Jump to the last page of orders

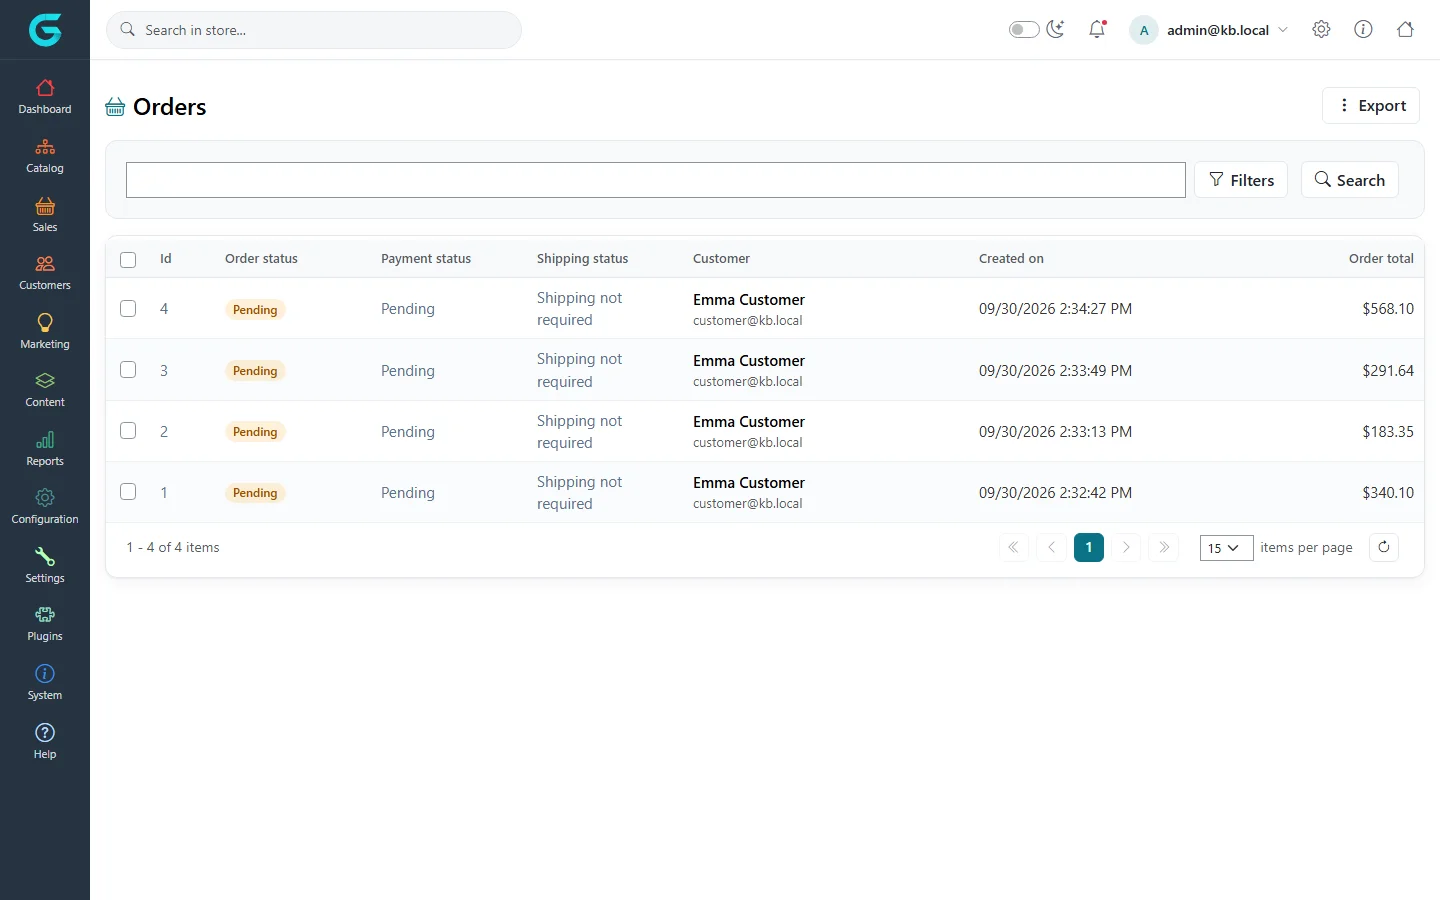[x=1164, y=547]
